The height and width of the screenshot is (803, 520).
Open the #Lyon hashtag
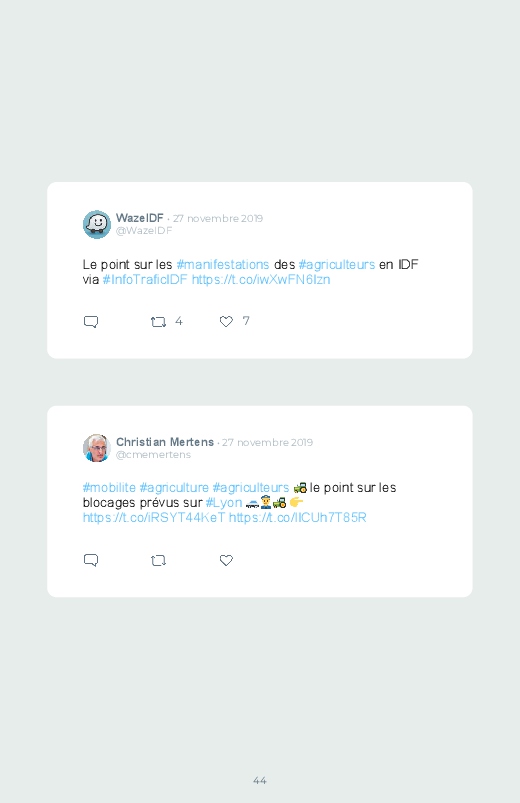tap(224, 503)
